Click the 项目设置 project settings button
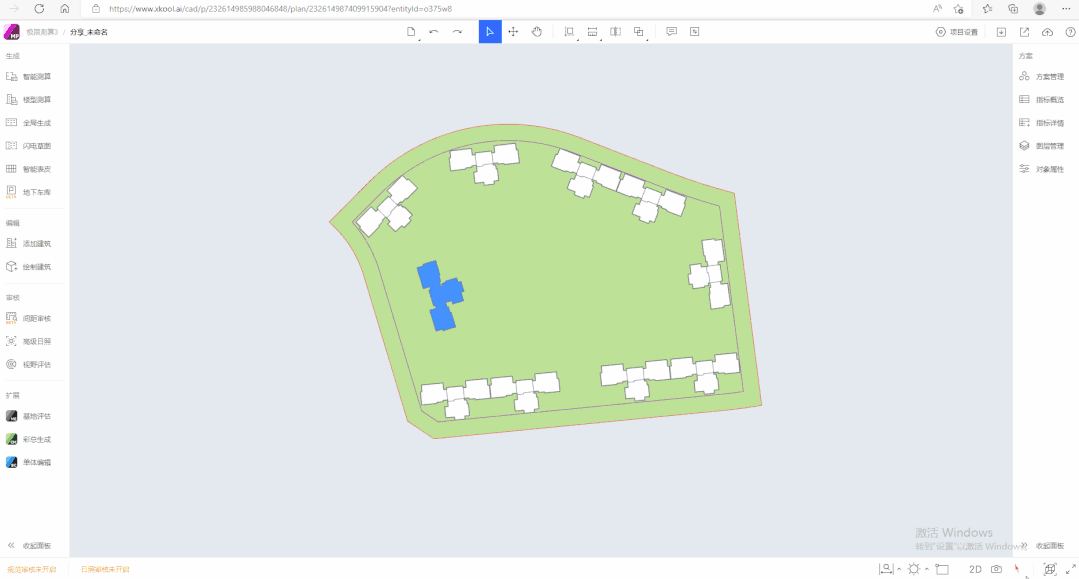Screen dimensions: 1079x579 (x=957, y=32)
